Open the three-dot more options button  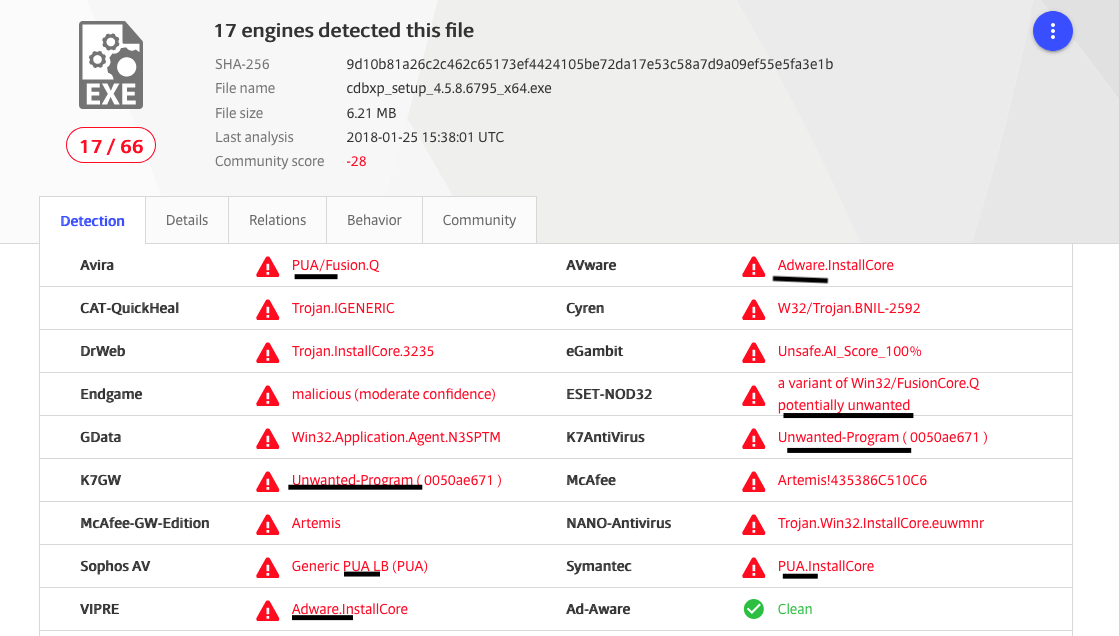(x=1052, y=31)
